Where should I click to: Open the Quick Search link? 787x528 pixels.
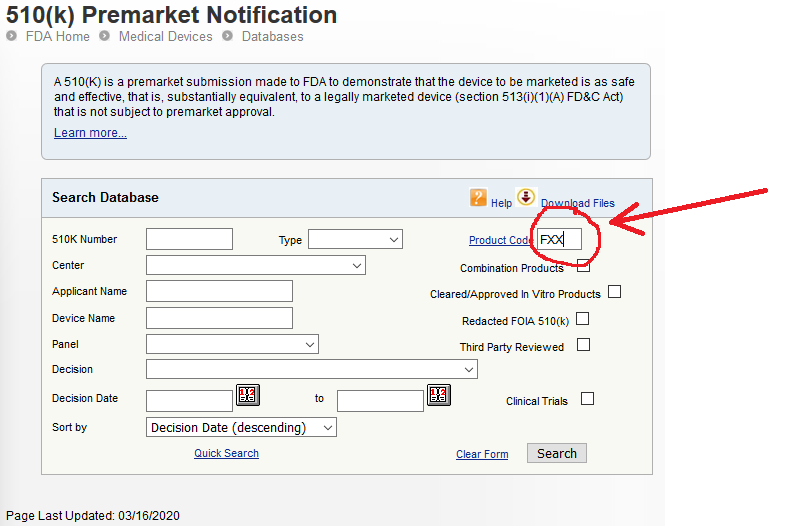click(x=226, y=453)
